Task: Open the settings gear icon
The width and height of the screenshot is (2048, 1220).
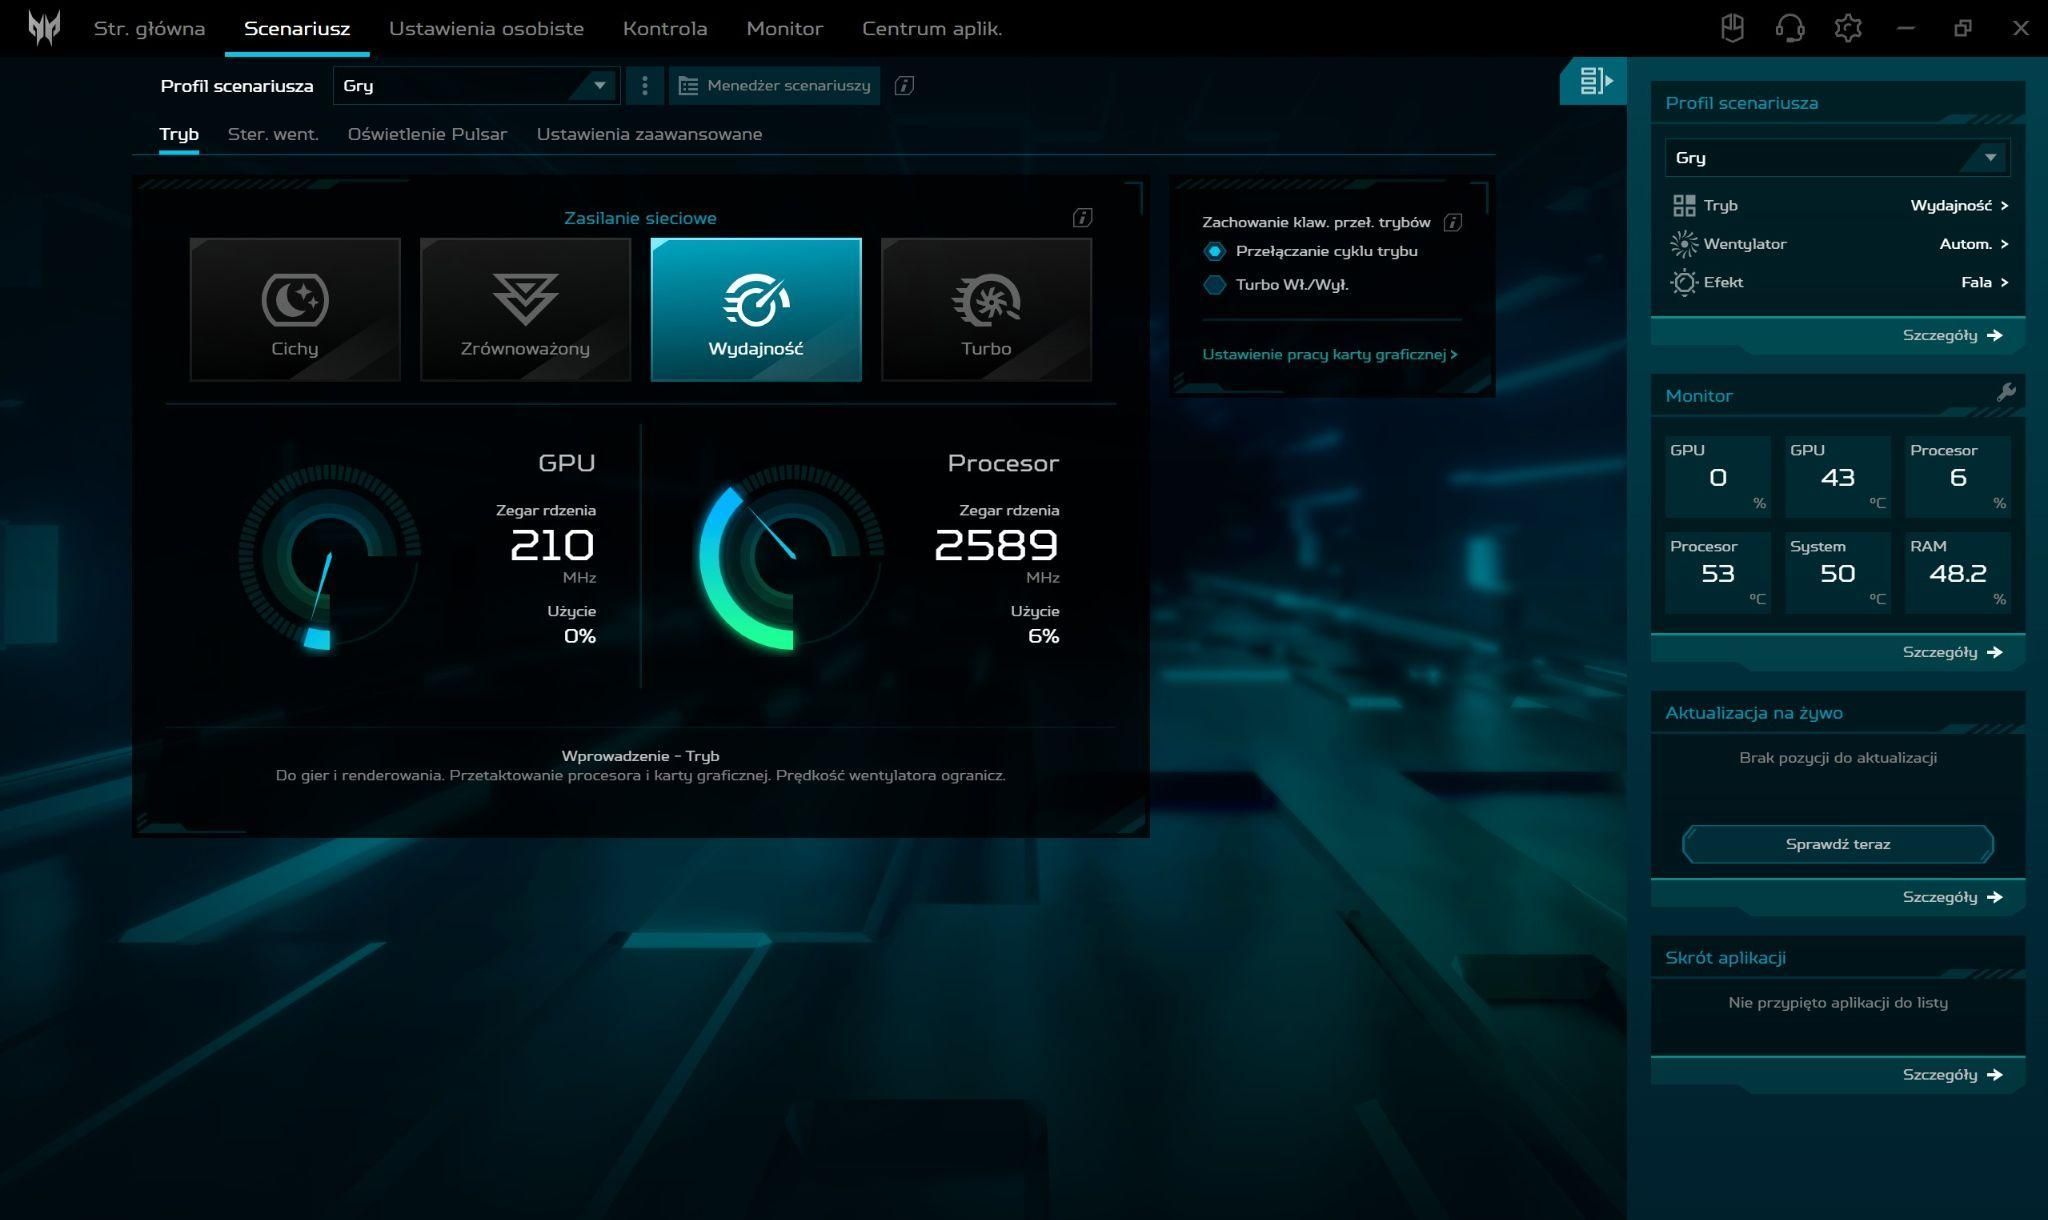Action: pyautogui.click(x=1848, y=28)
